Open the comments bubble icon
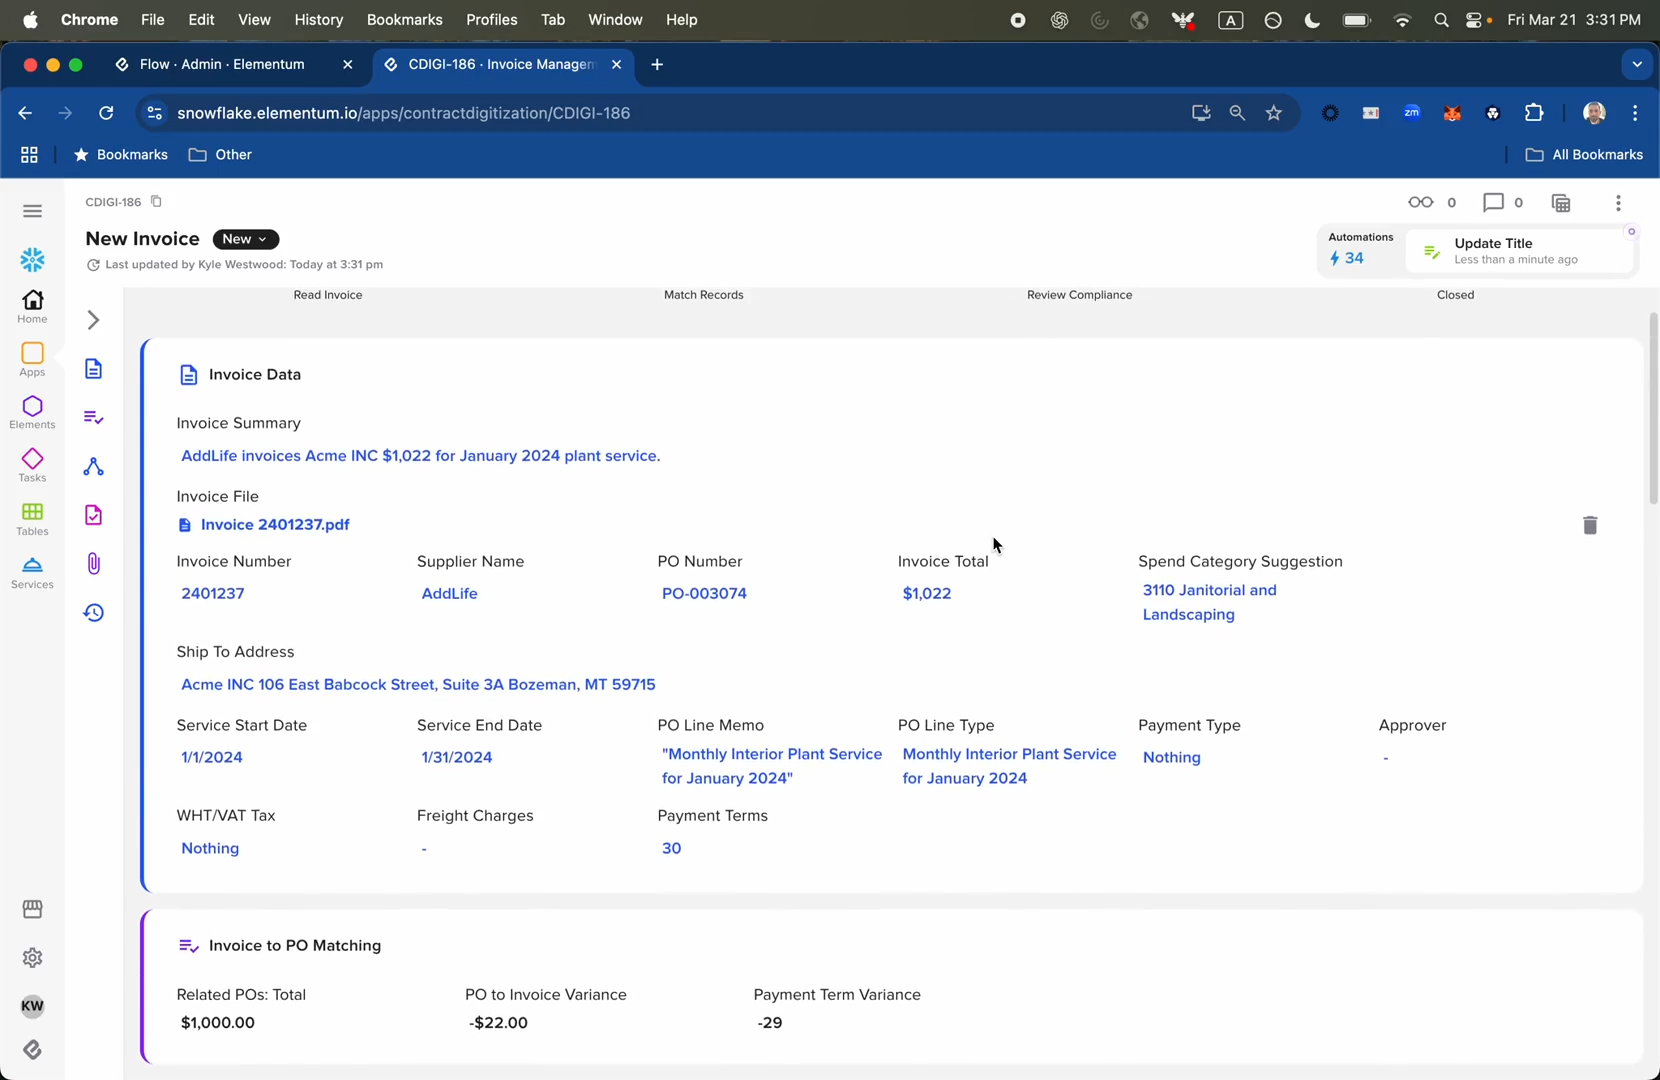1660x1080 pixels. pos(1493,202)
